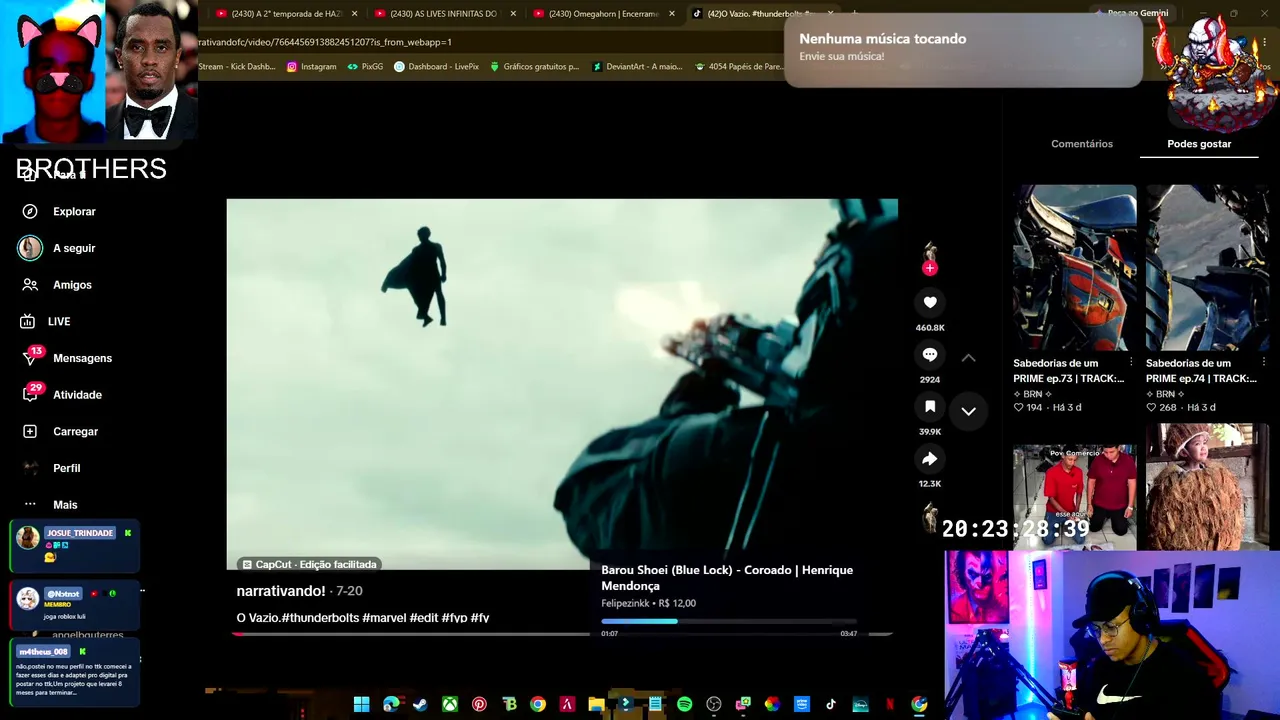Go to the previous video with up chevron
Viewport: 1280px width, 720px height.
click(968, 357)
